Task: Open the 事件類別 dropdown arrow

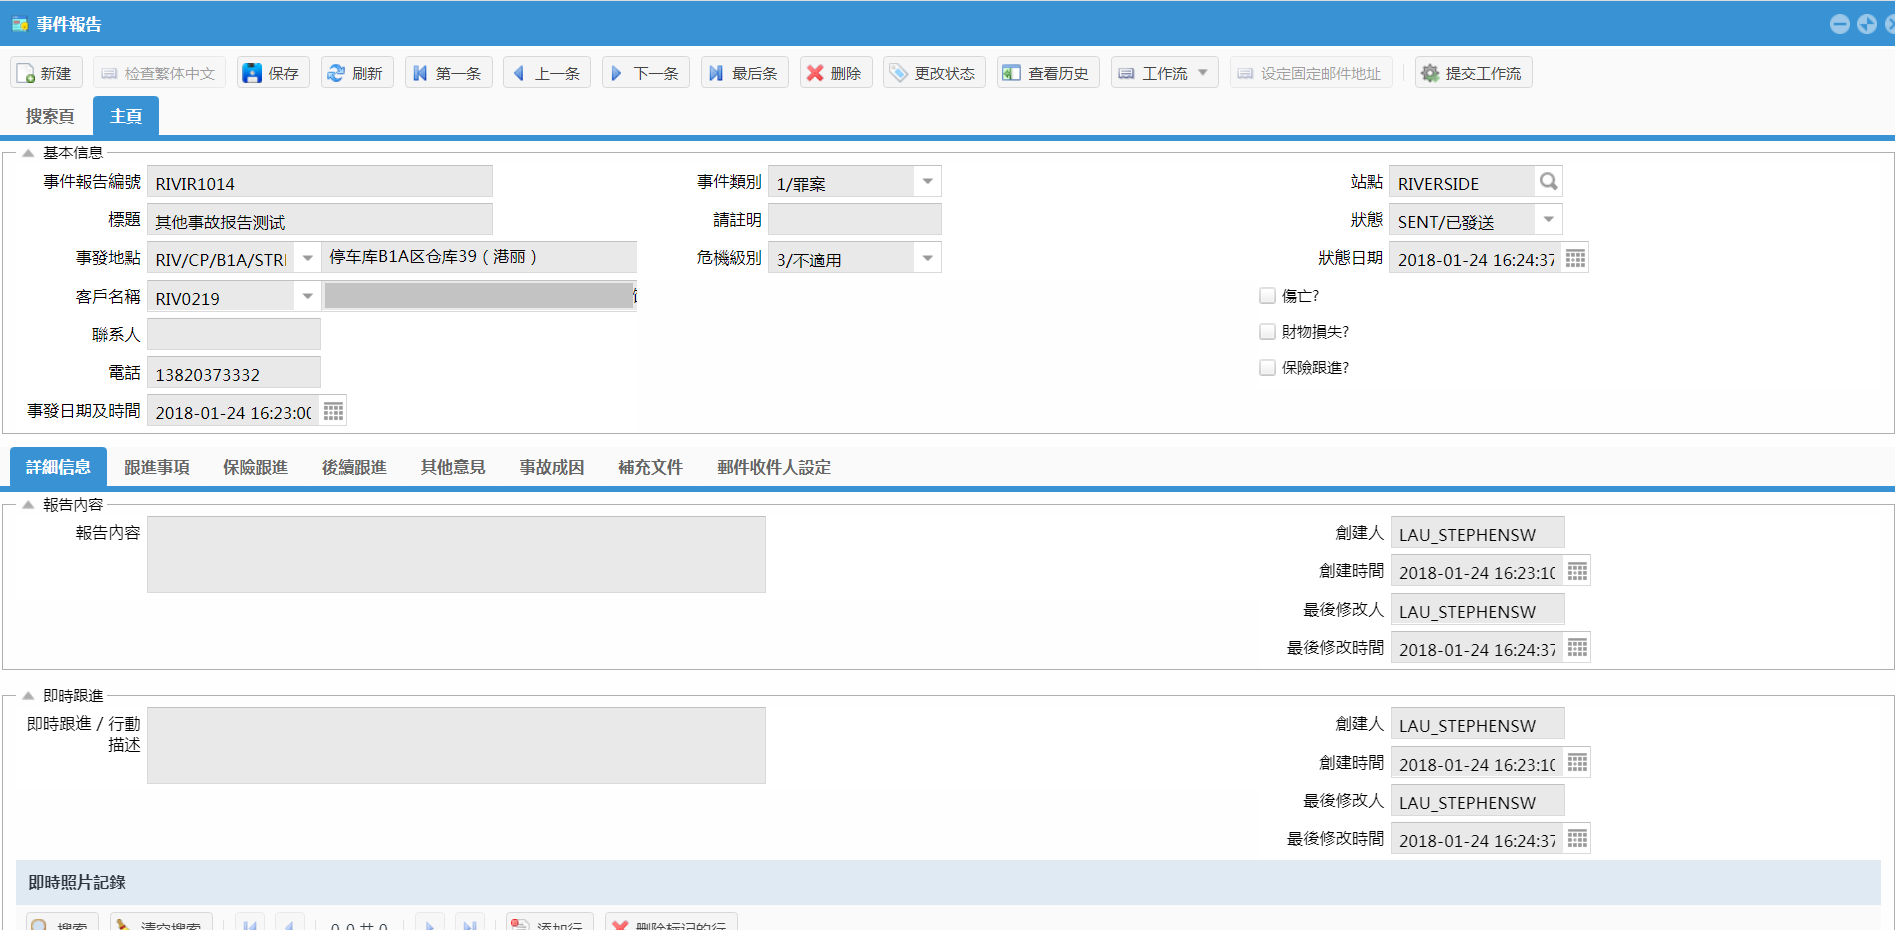Action: (x=928, y=181)
